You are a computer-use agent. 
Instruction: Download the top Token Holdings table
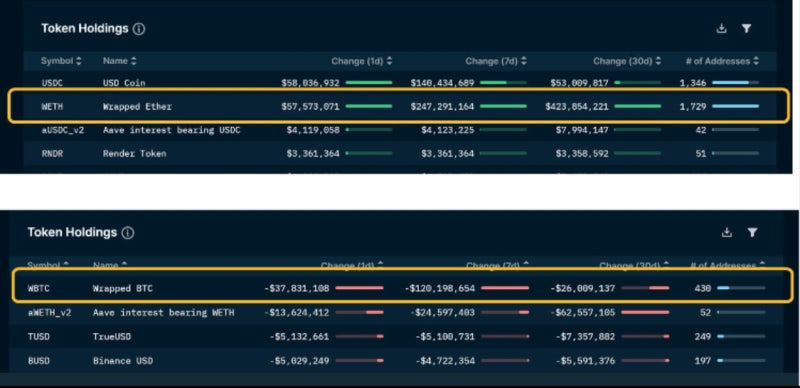[721, 29]
